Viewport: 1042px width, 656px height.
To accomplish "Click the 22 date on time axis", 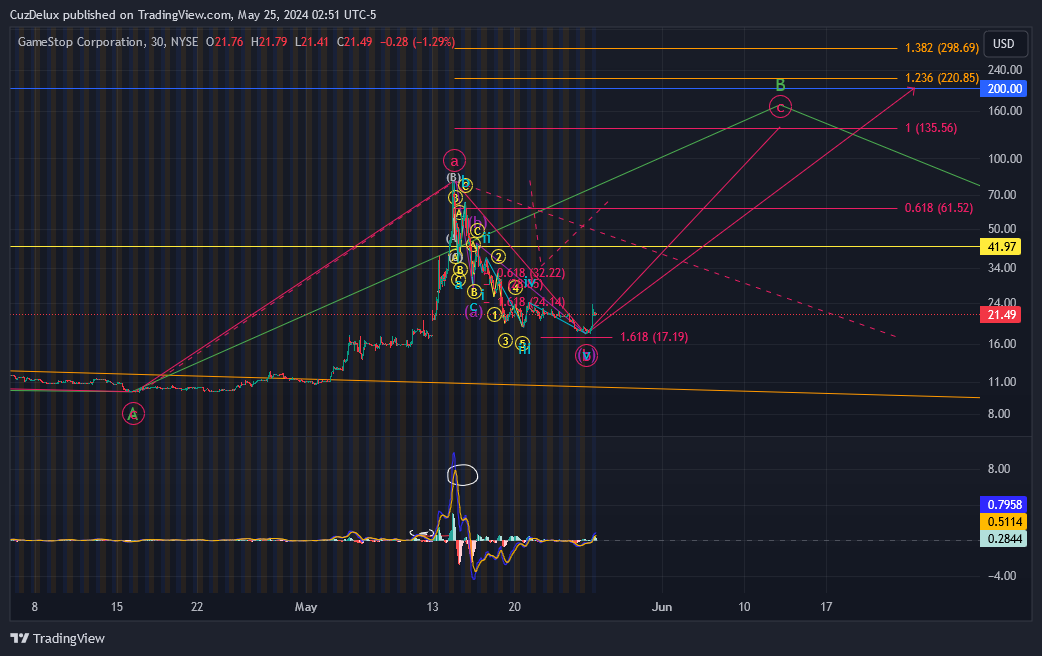I will (x=197, y=607).
